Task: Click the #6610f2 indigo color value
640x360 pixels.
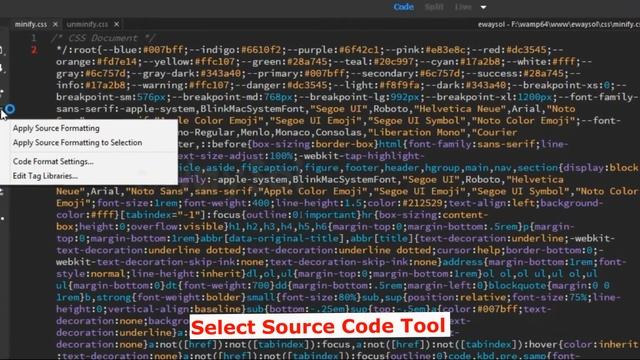Action: [x=261, y=50]
